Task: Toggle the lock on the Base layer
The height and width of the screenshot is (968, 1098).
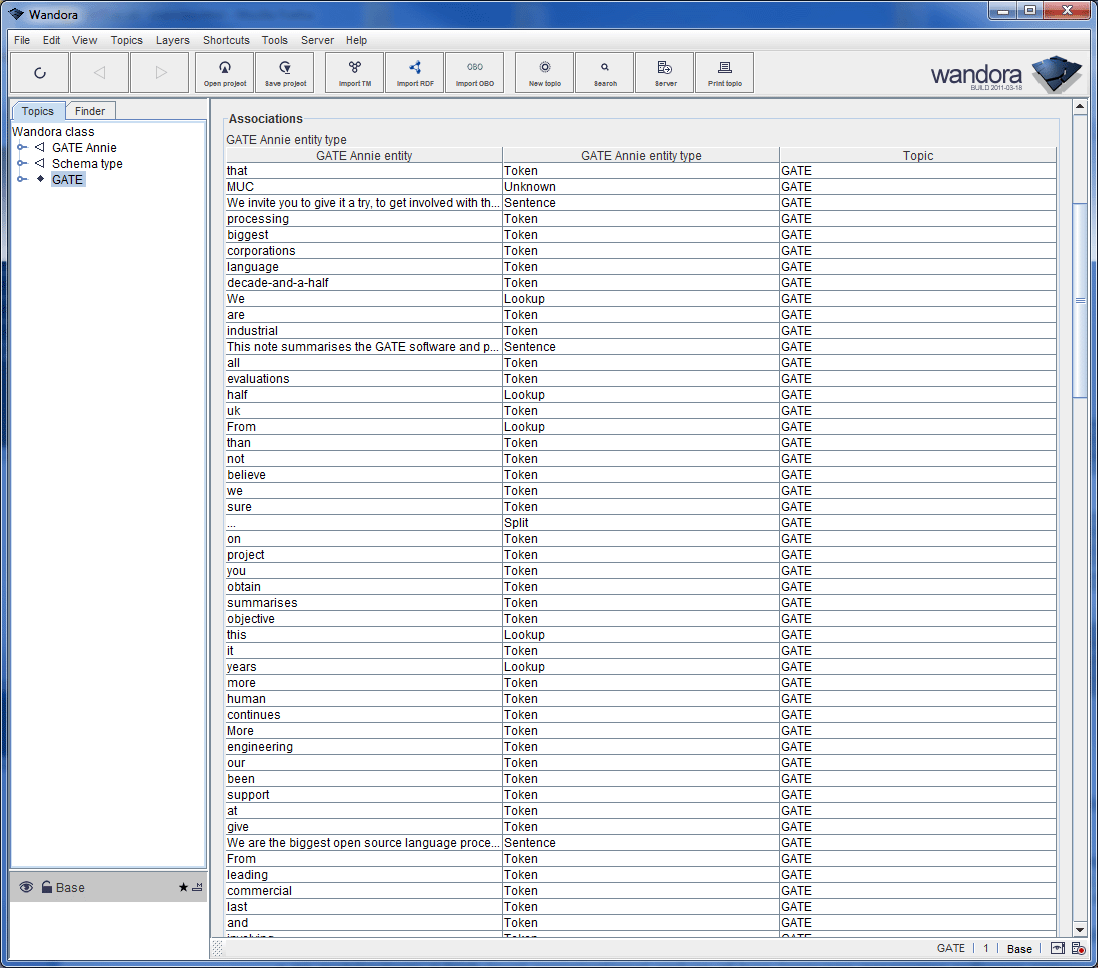Action: [x=46, y=887]
